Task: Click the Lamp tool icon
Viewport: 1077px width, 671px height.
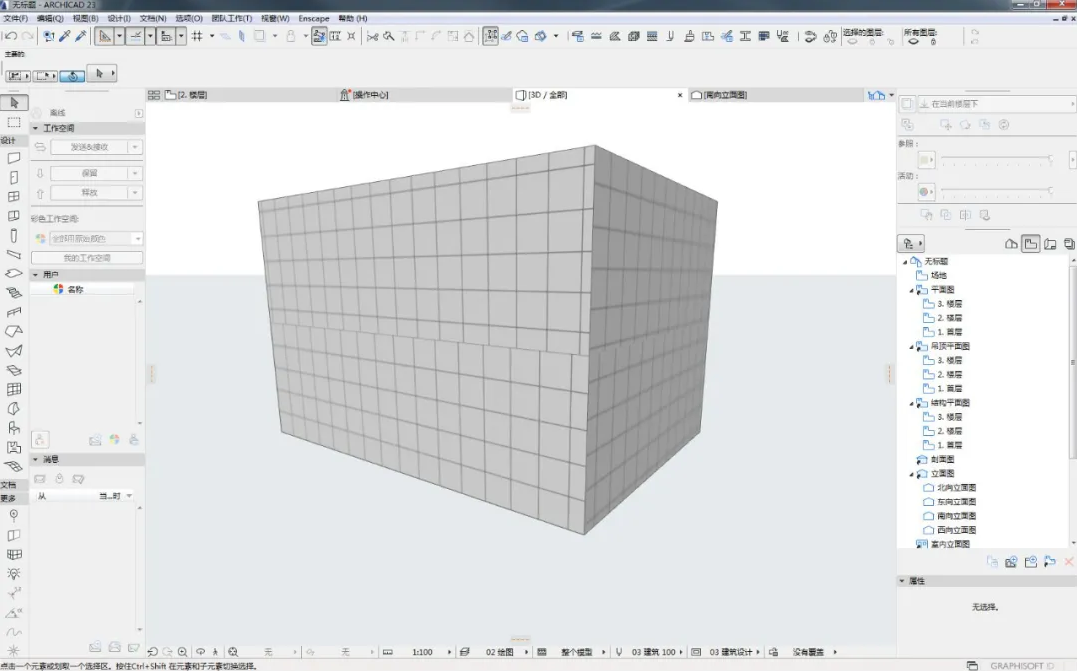Action: (x=14, y=573)
